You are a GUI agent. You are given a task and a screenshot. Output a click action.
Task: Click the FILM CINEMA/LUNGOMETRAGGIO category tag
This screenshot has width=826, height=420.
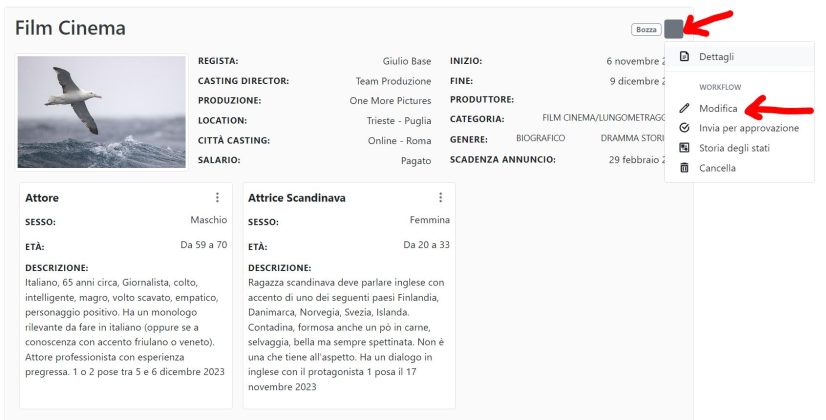pyautogui.click(x=603, y=119)
